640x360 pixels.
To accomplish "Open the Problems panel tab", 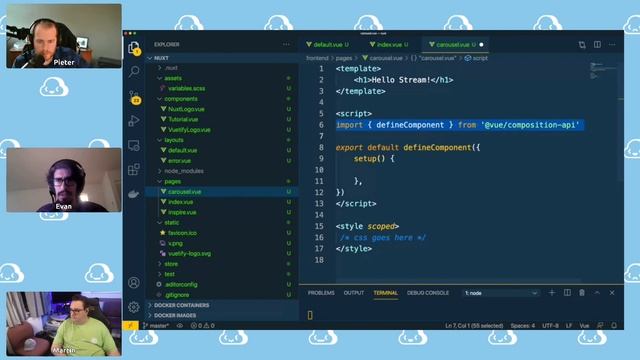I will [x=321, y=293].
